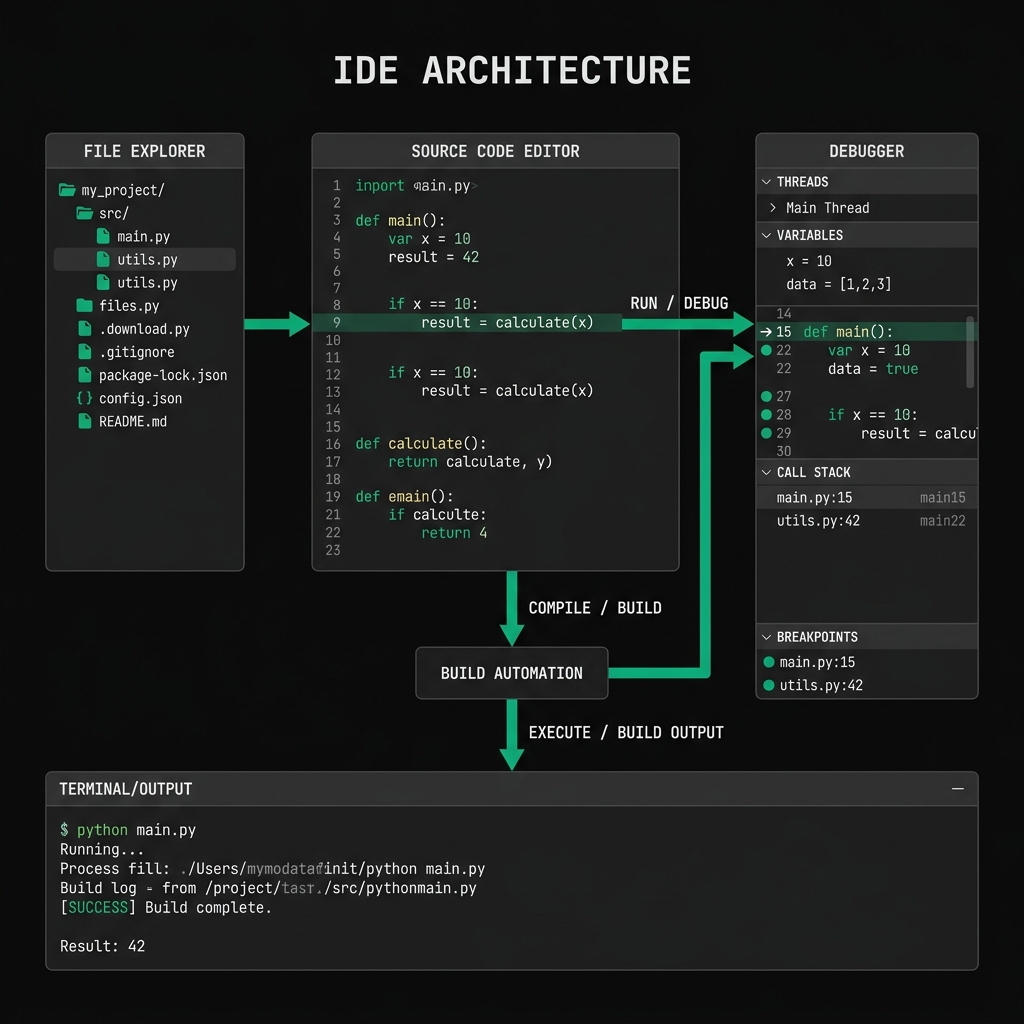
Task: Select the TERMINAL/OUTPUT panel header
Action: click(512, 789)
